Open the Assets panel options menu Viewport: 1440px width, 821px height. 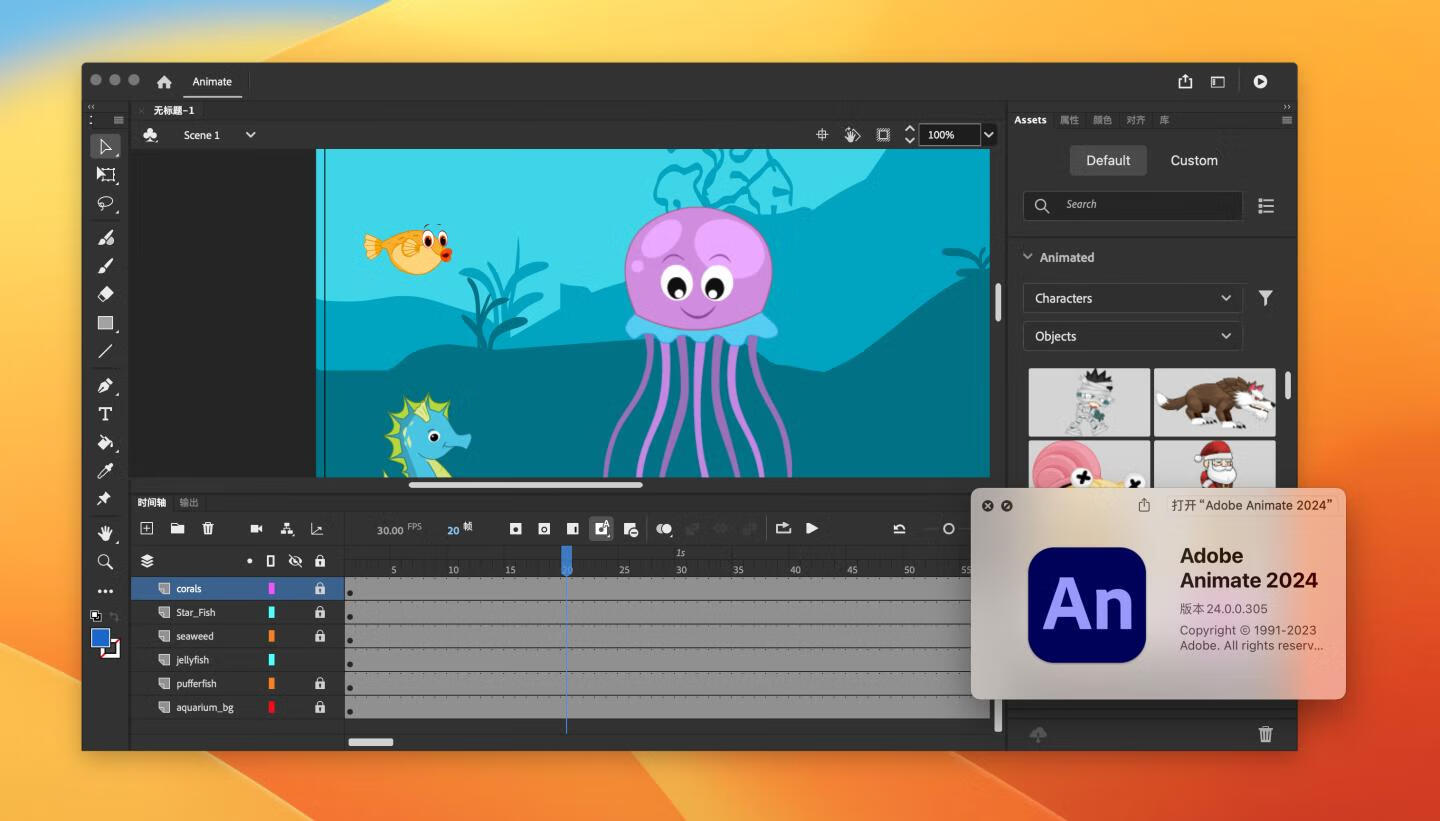[x=1287, y=120]
